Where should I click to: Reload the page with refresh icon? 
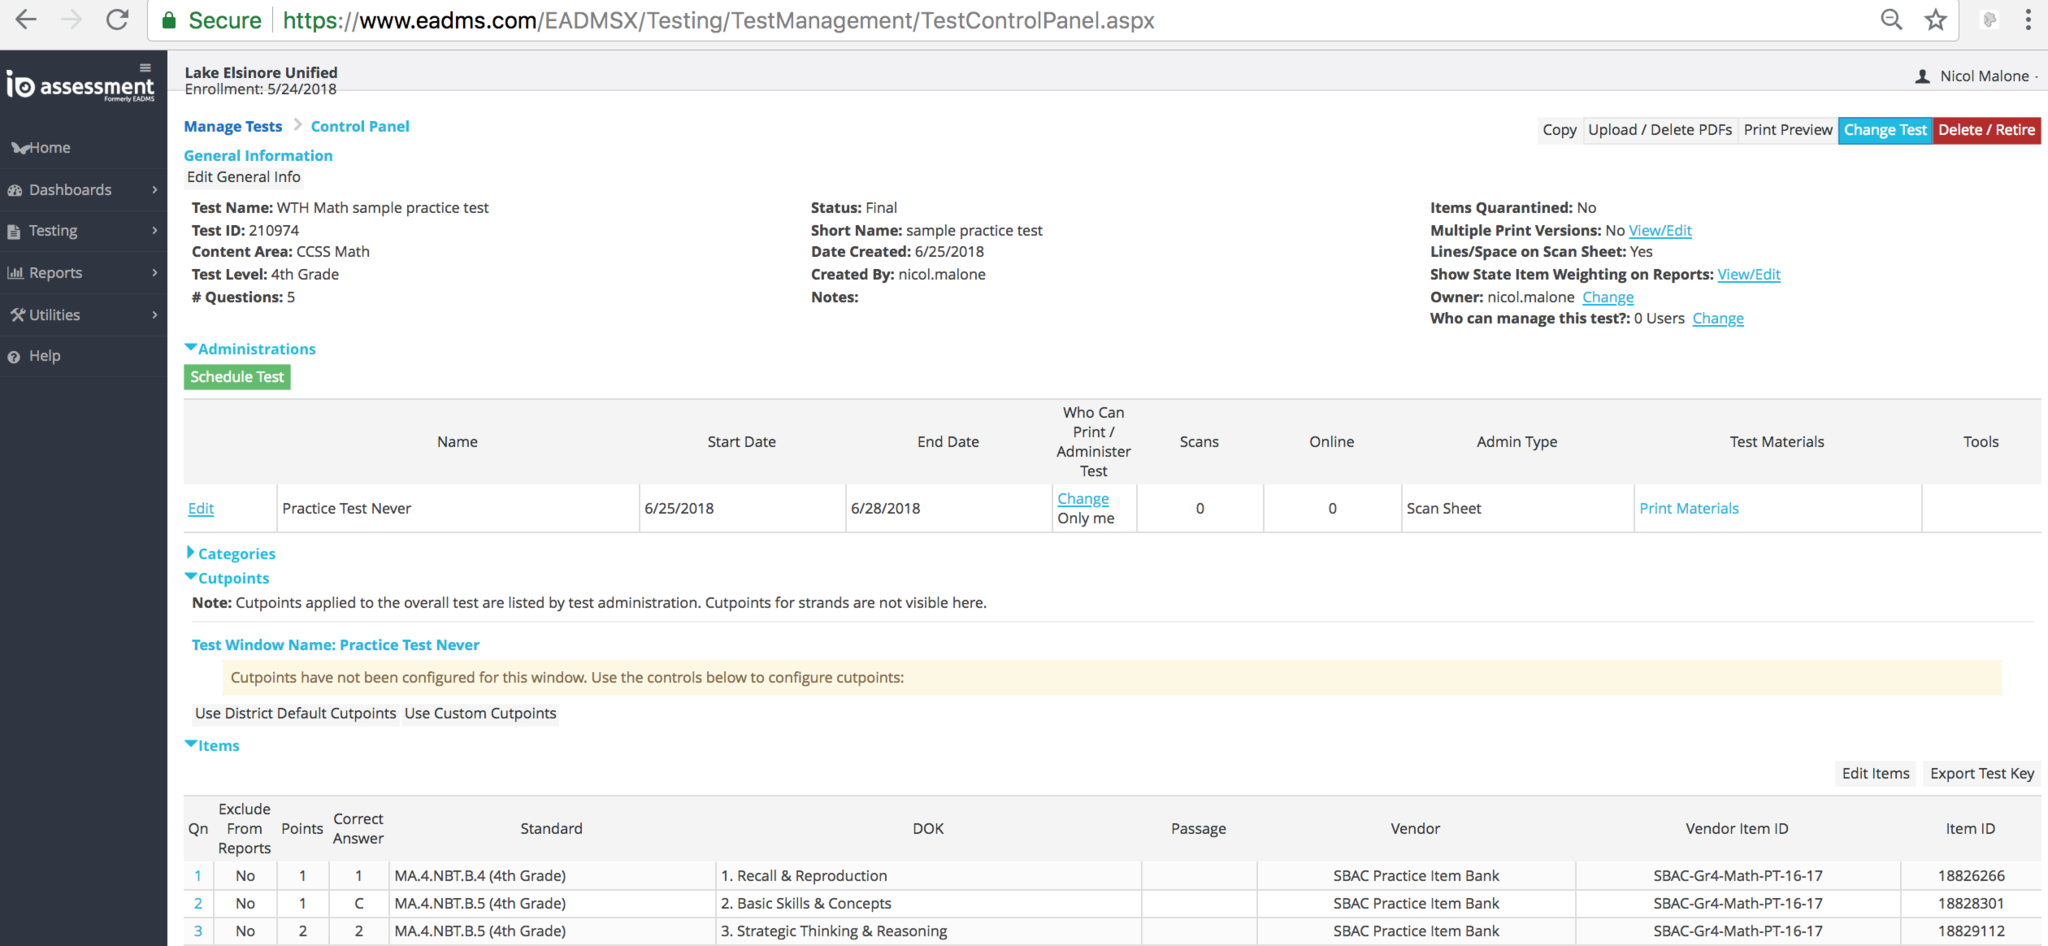117,20
